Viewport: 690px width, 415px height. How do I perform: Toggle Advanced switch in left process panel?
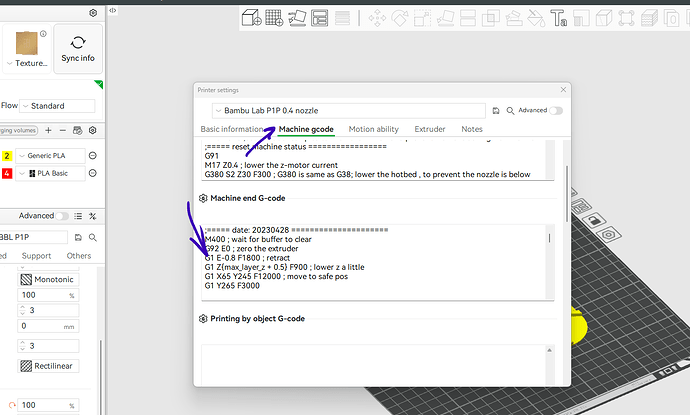(62, 216)
